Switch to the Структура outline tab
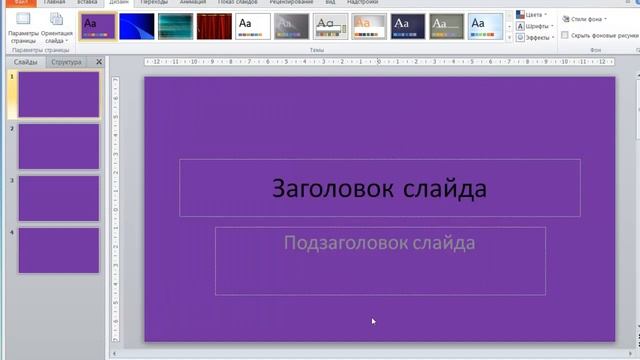 pyautogui.click(x=66, y=62)
